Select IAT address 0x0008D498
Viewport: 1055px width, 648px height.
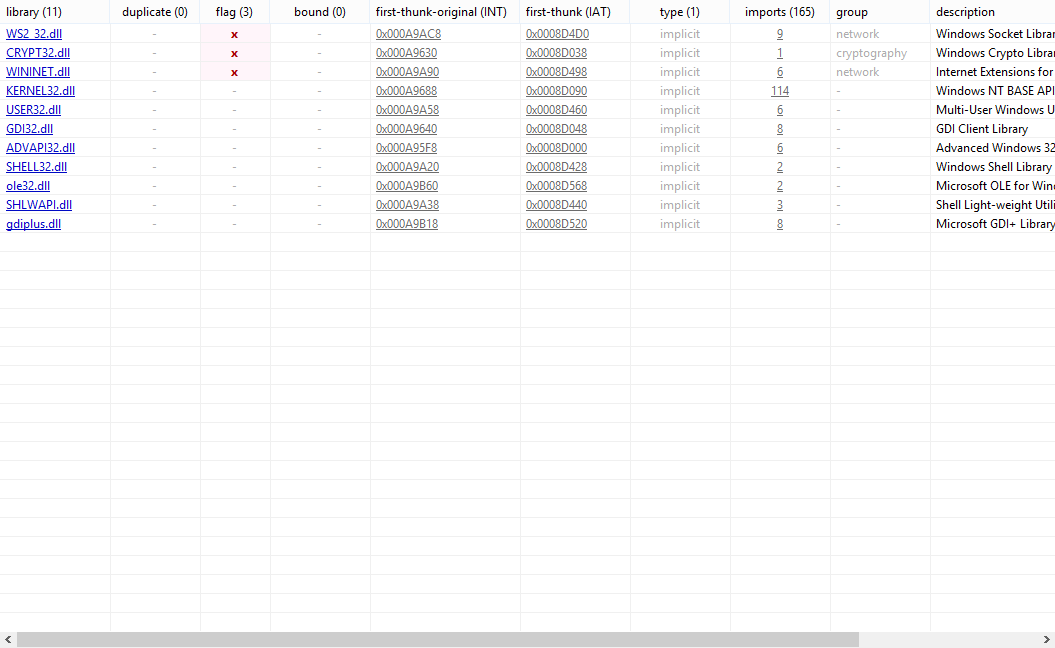coord(556,72)
